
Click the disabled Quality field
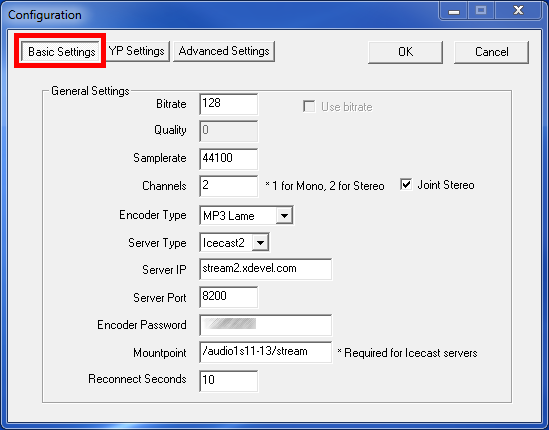click(x=229, y=131)
